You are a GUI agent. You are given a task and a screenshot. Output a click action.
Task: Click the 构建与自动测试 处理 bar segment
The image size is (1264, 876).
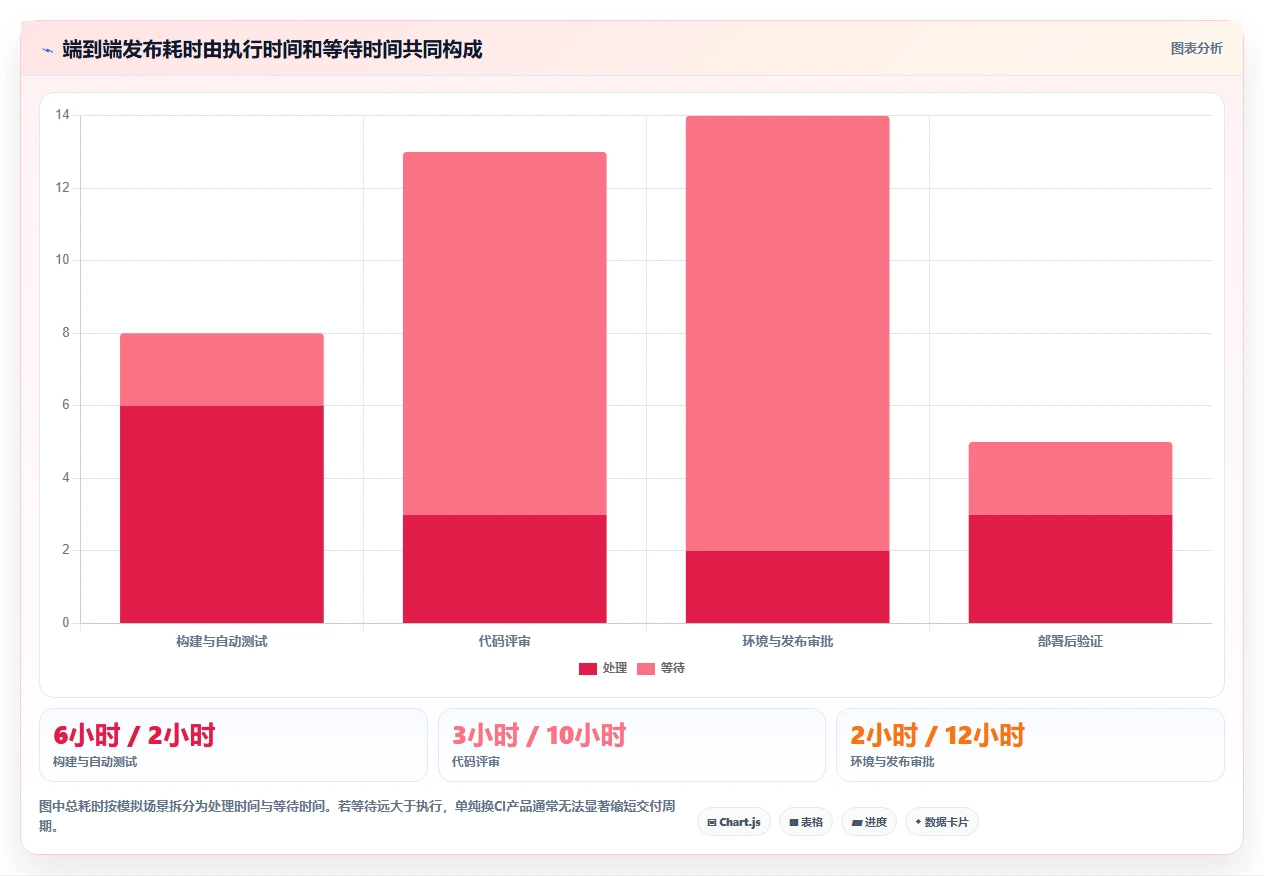(222, 514)
